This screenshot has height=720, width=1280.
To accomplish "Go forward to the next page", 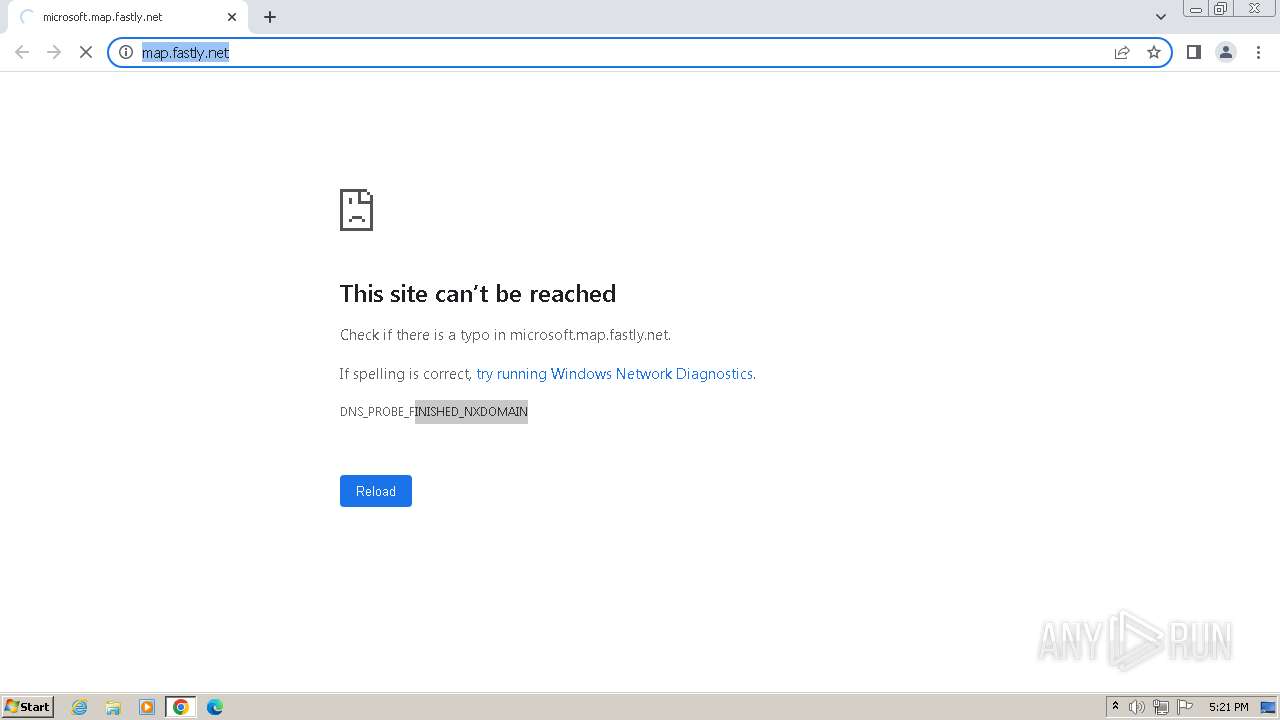I will coord(54,52).
